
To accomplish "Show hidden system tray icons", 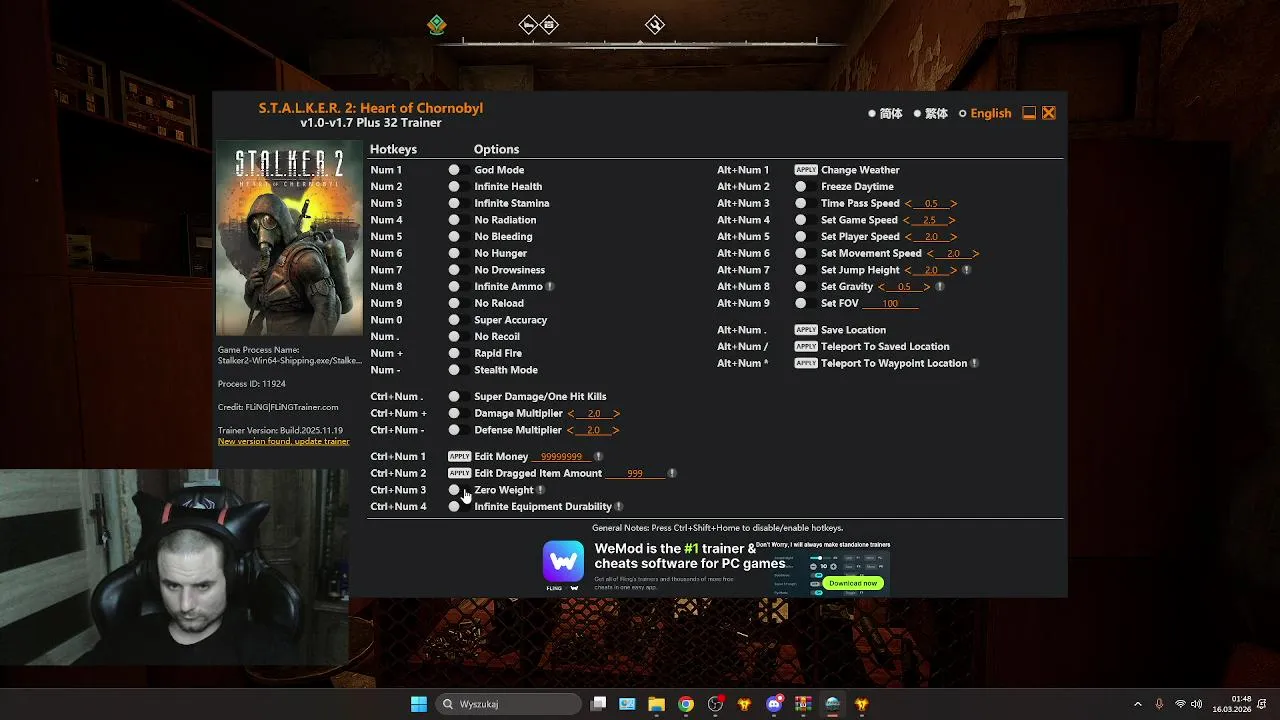I will [1137, 704].
